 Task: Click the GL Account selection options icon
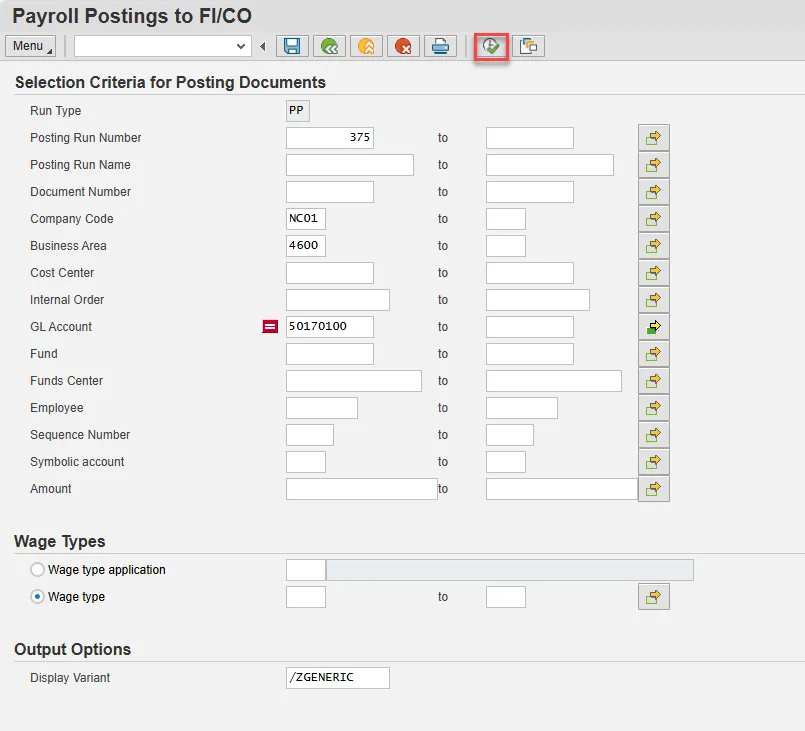click(270, 327)
